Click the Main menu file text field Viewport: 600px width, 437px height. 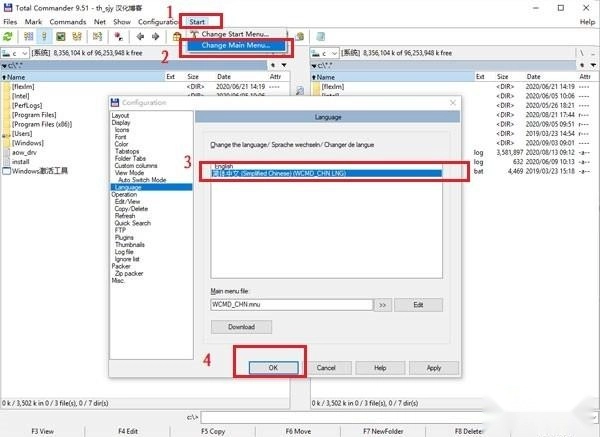click(x=290, y=304)
